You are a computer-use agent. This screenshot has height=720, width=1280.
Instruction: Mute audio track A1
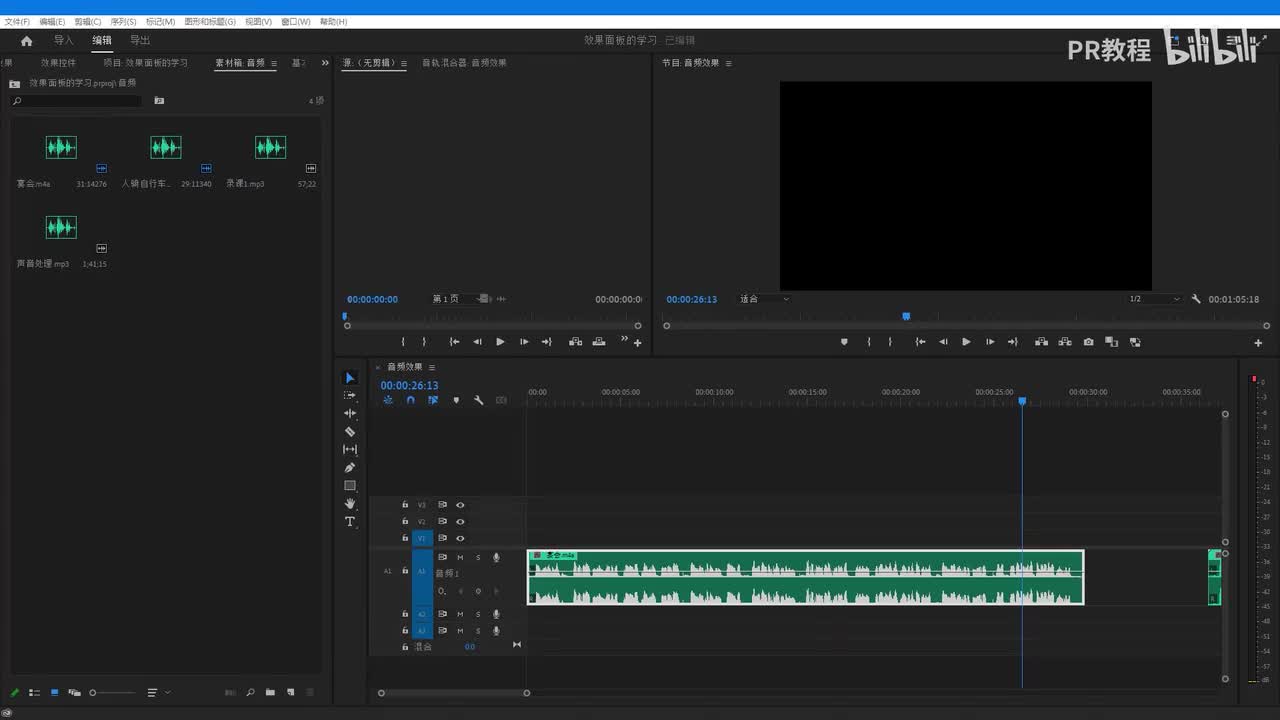pyautogui.click(x=460, y=557)
